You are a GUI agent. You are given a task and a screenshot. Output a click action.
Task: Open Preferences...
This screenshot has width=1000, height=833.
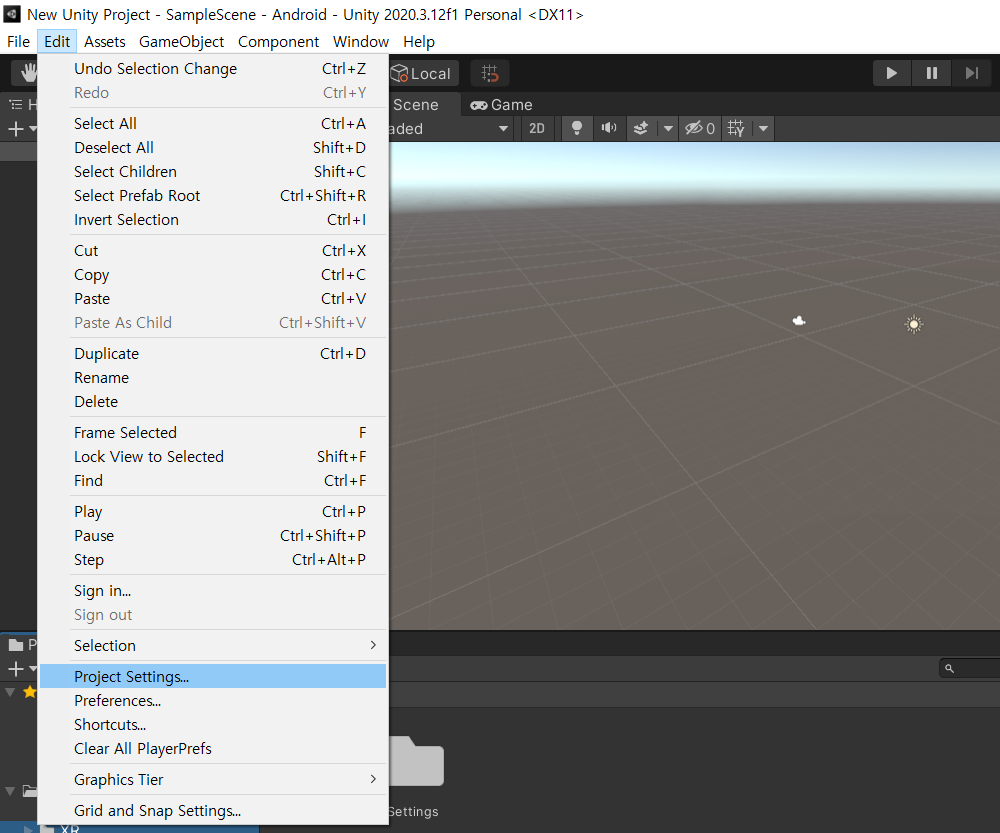[x=213, y=701]
